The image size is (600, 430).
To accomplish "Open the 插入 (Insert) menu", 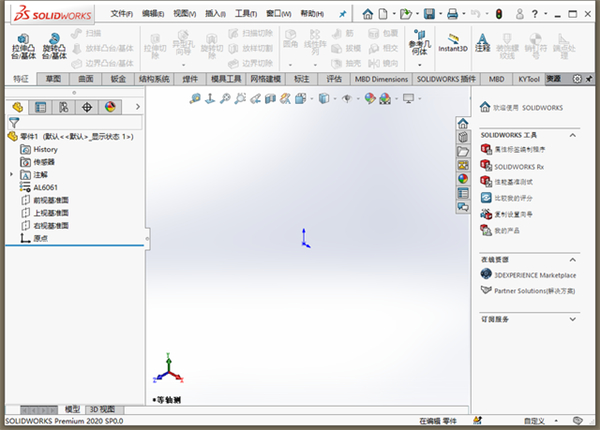I will pyautogui.click(x=214, y=14).
